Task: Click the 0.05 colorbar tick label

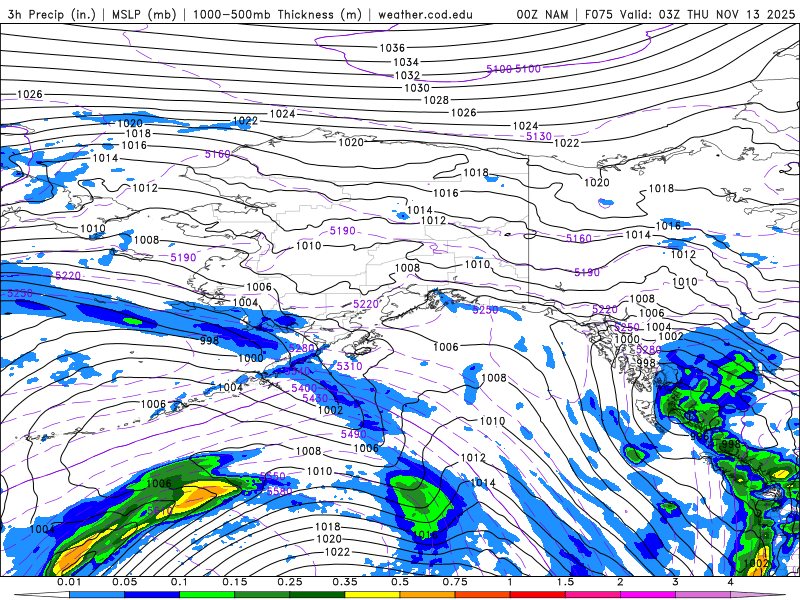Action: (124, 582)
